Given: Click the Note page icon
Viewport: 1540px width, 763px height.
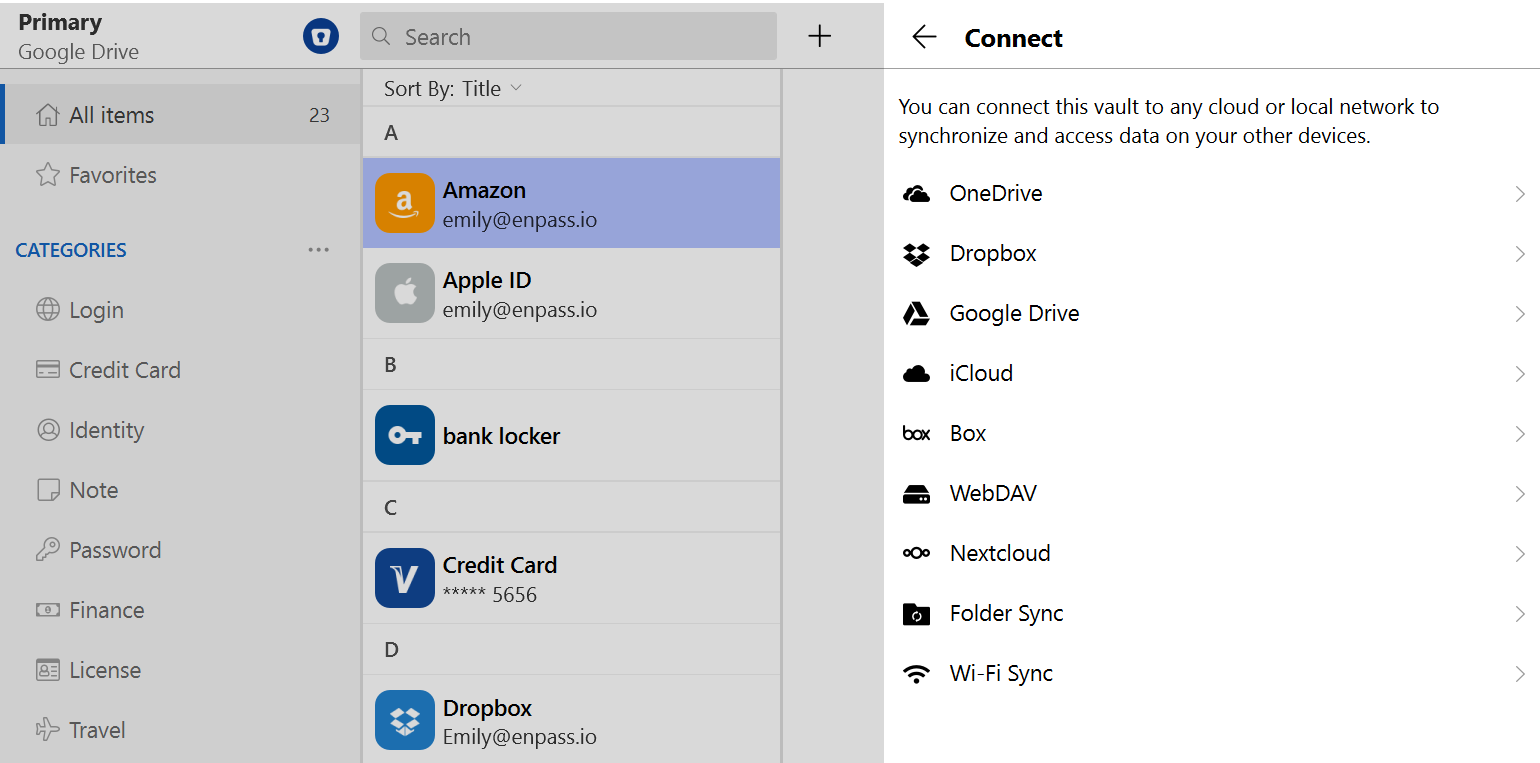Looking at the screenshot, I should pos(47,490).
